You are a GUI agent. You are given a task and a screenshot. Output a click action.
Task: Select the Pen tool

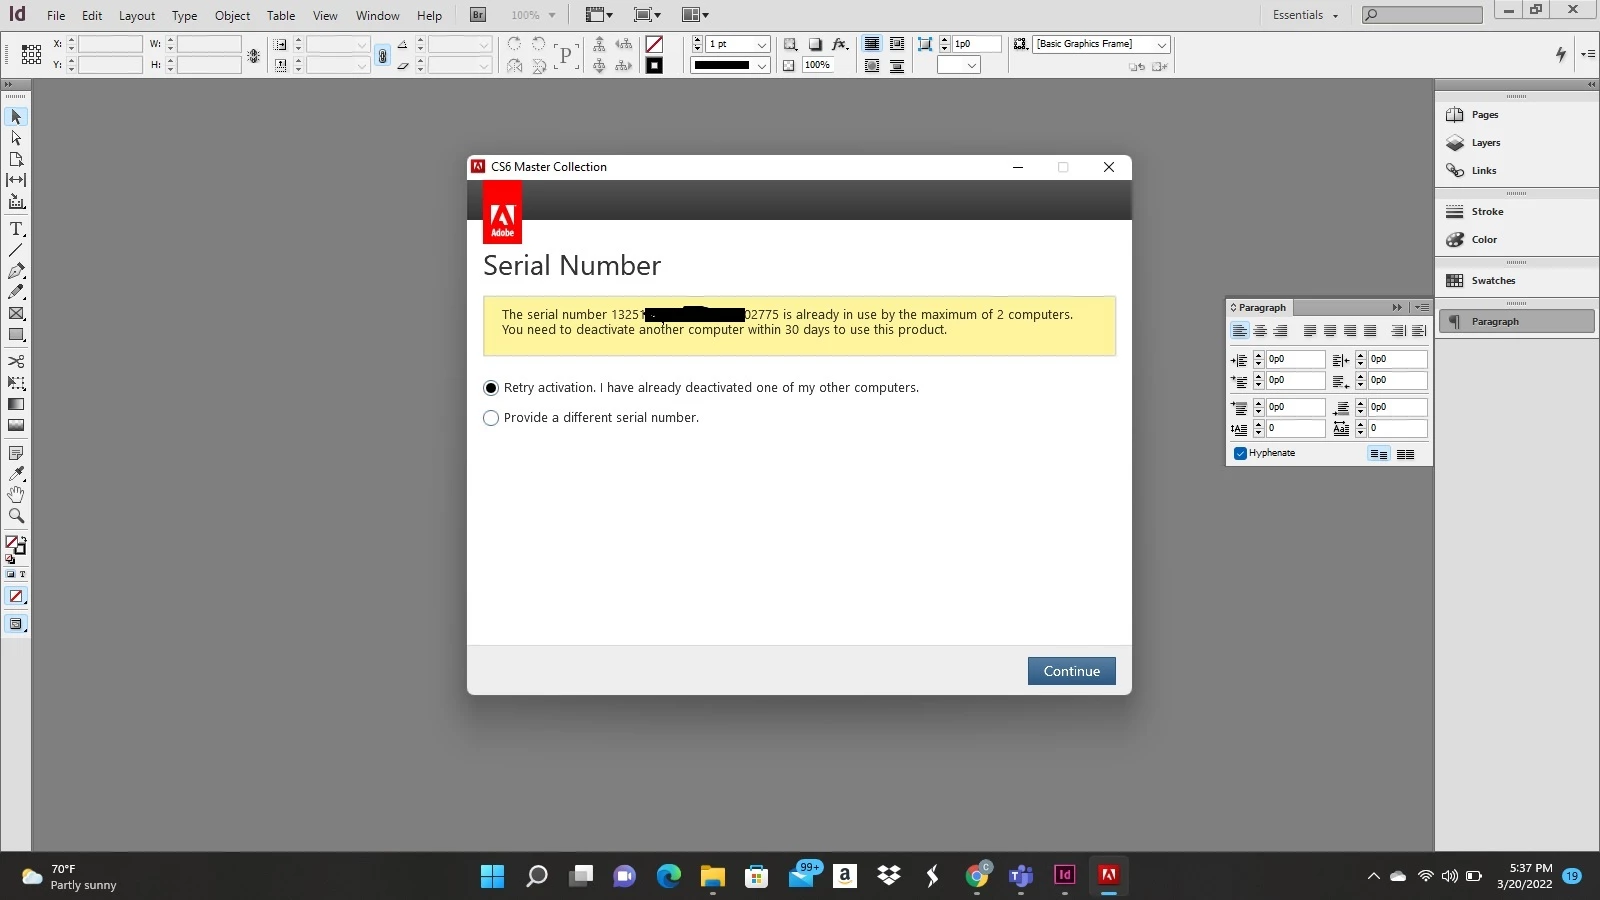click(x=16, y=271)
